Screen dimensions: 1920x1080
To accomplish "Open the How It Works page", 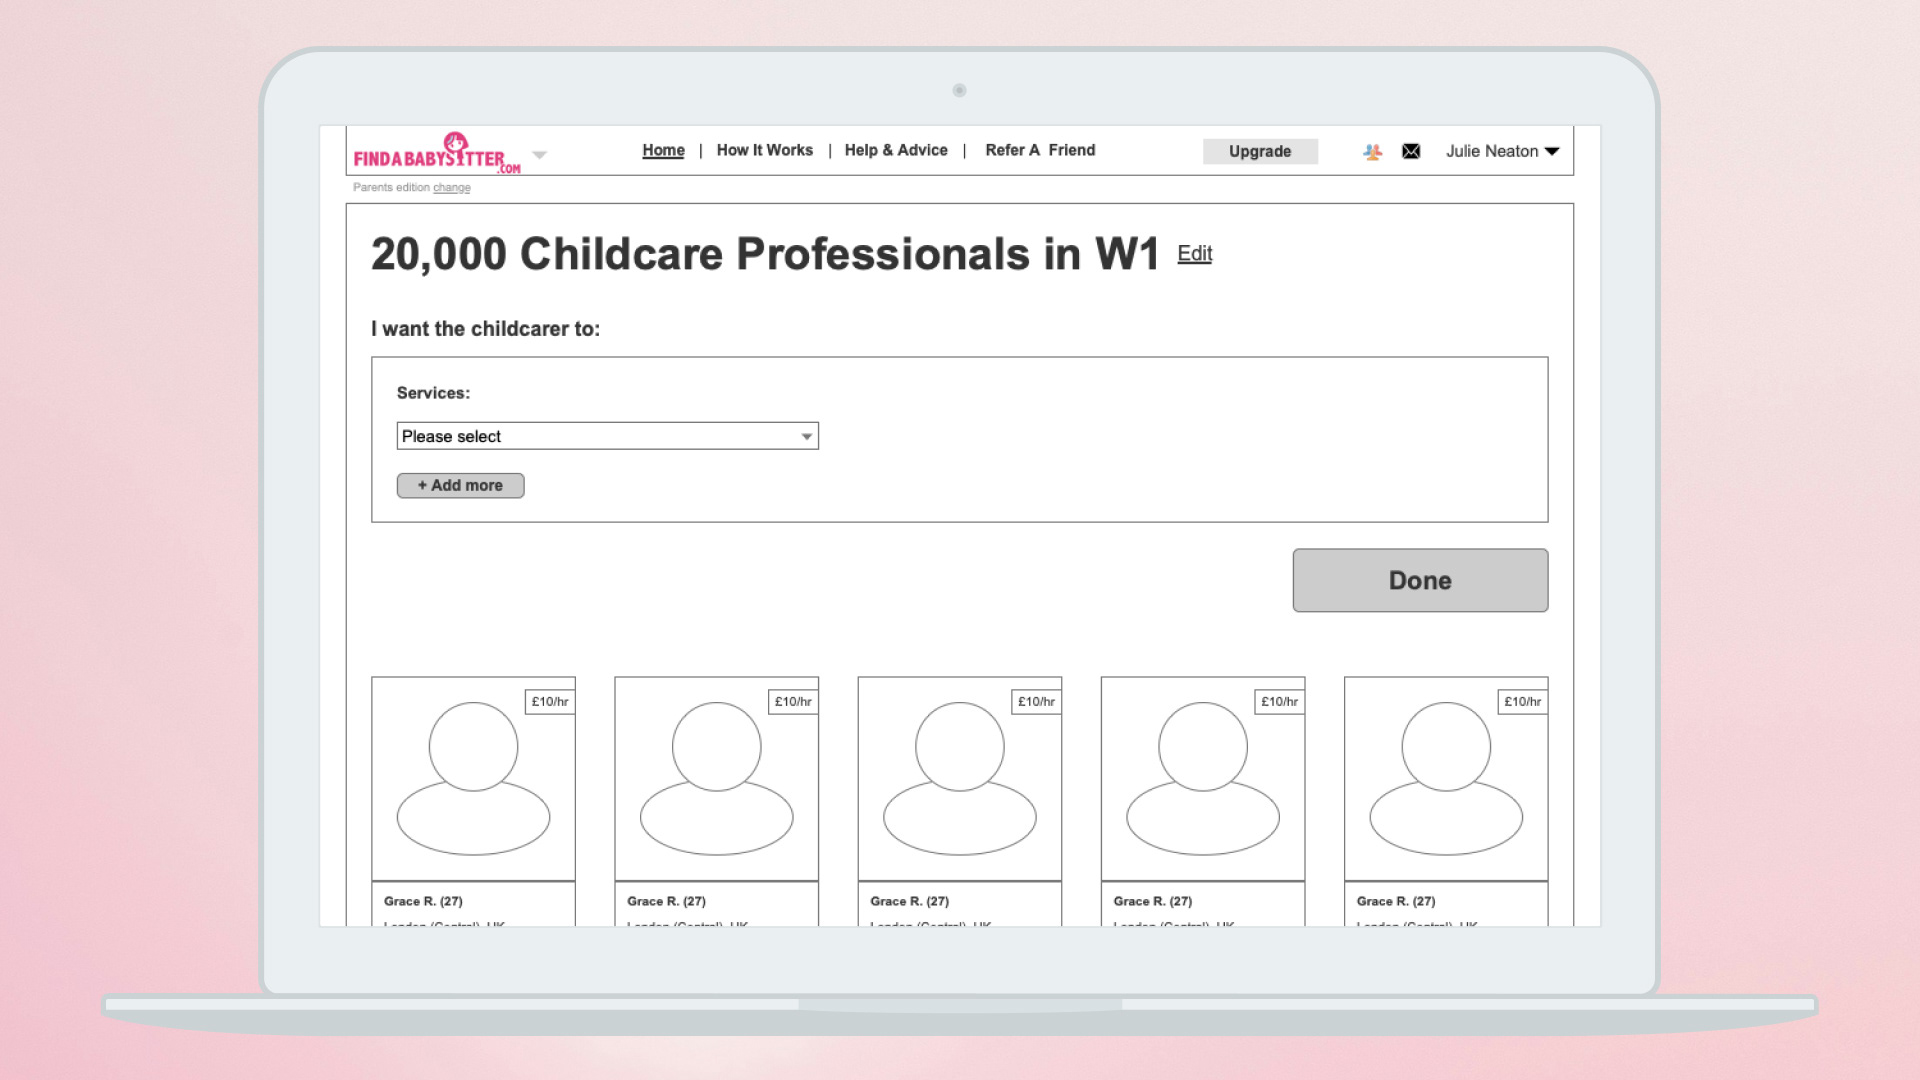I will point(764,150).
